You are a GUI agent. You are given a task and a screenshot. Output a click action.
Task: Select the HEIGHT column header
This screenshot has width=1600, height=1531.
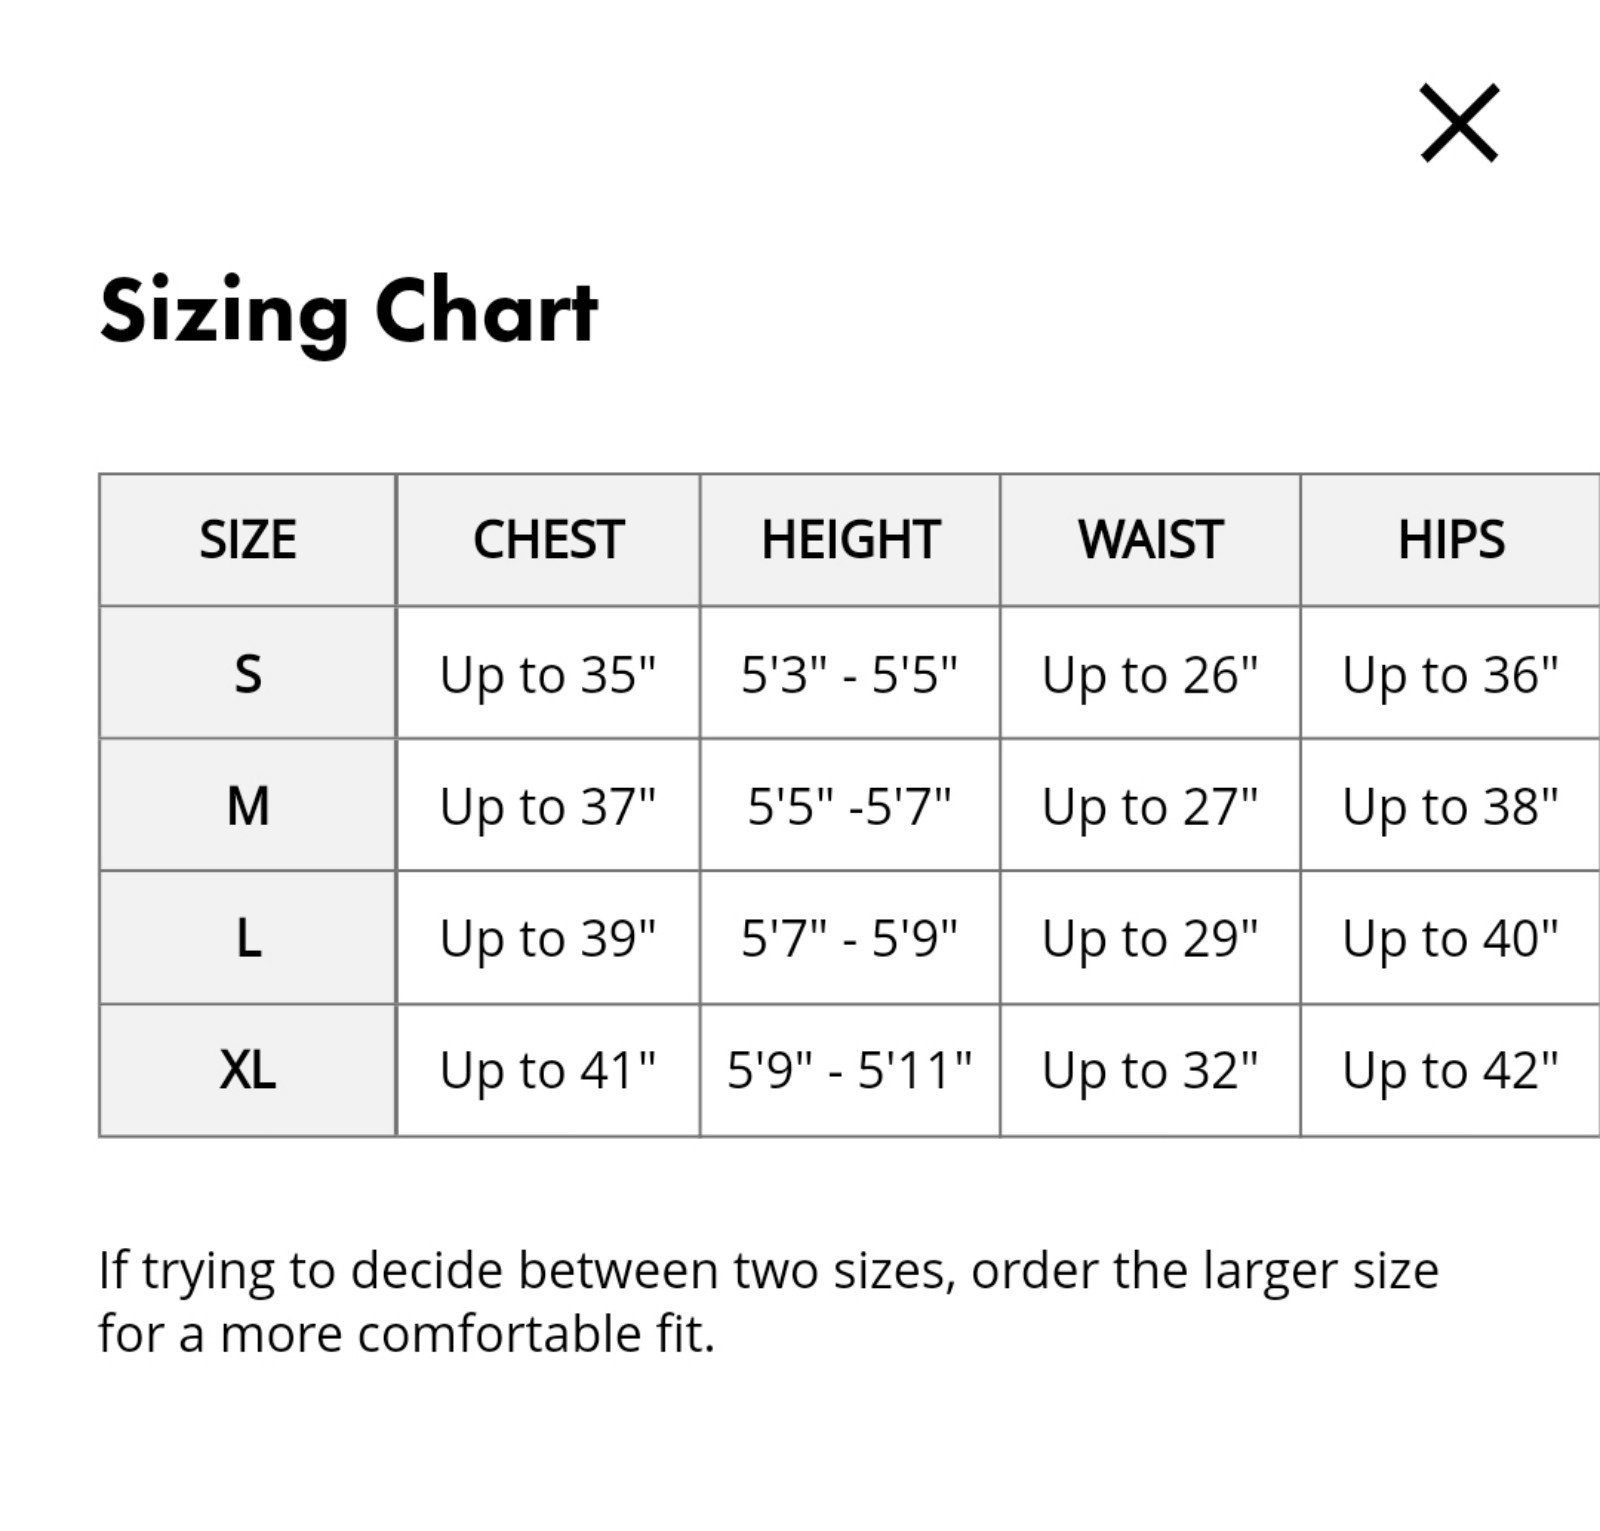[x=850, y=540]
